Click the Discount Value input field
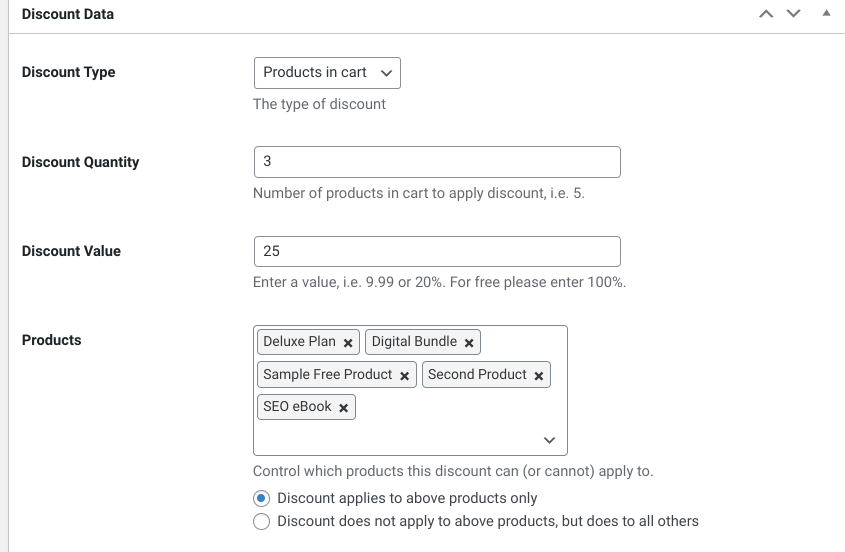This screenshot has height=552, width=845. tap(436, 251)
